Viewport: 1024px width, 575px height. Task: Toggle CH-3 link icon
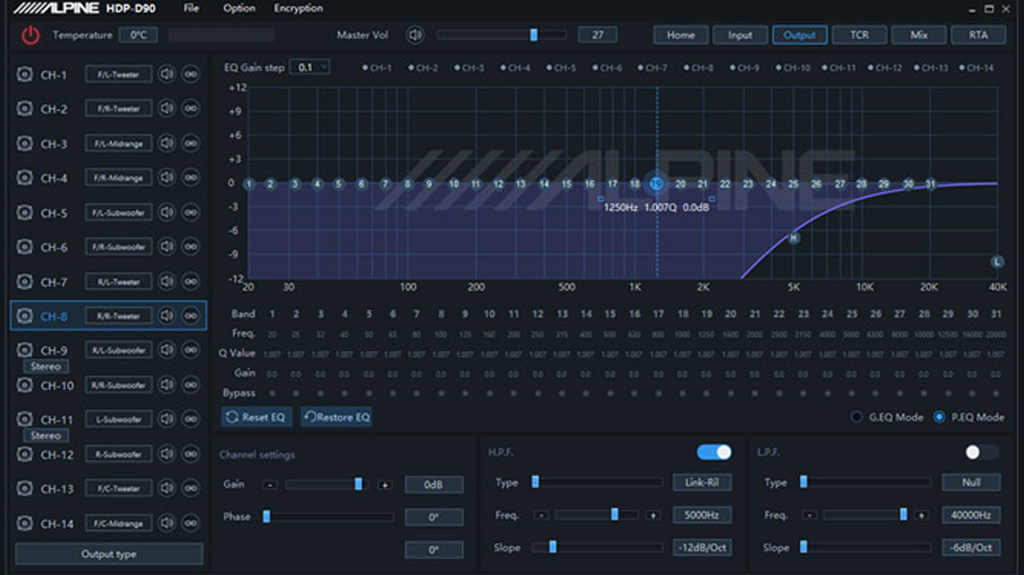191,143
